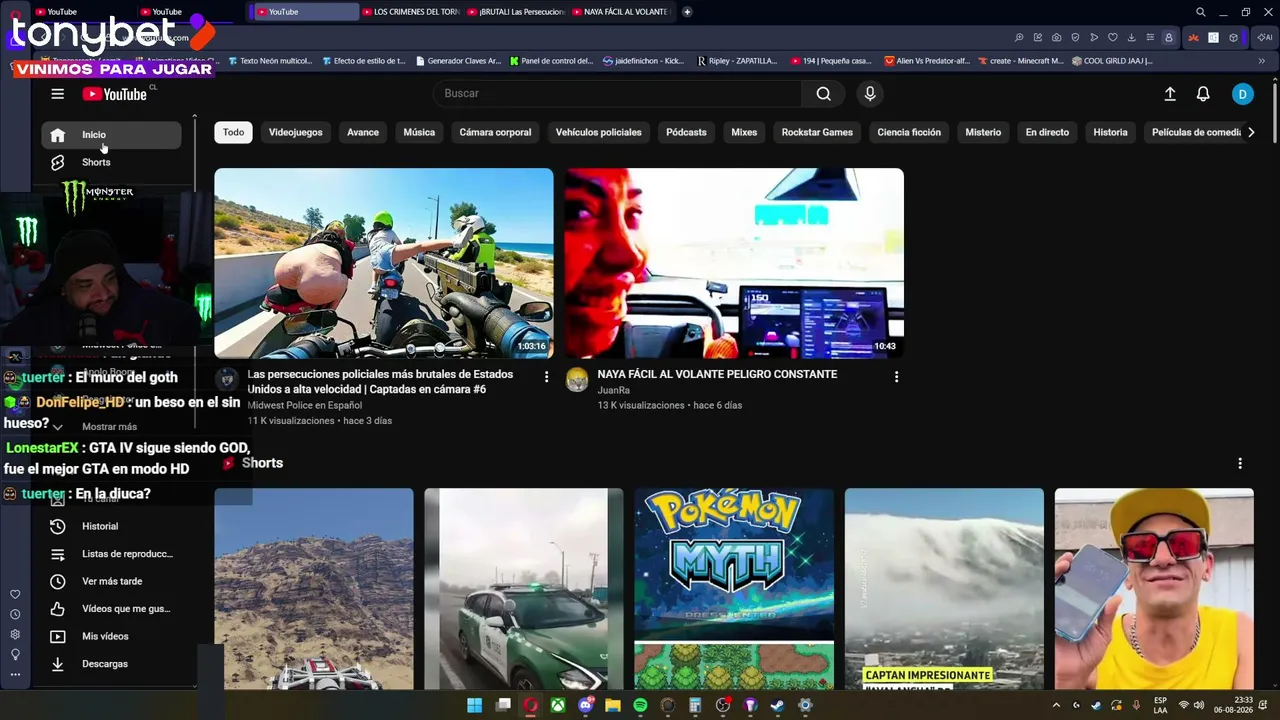This screenshot has width=1280, height=720.
Task: Open the JuanRa channel name link
Action: point(614,390)
